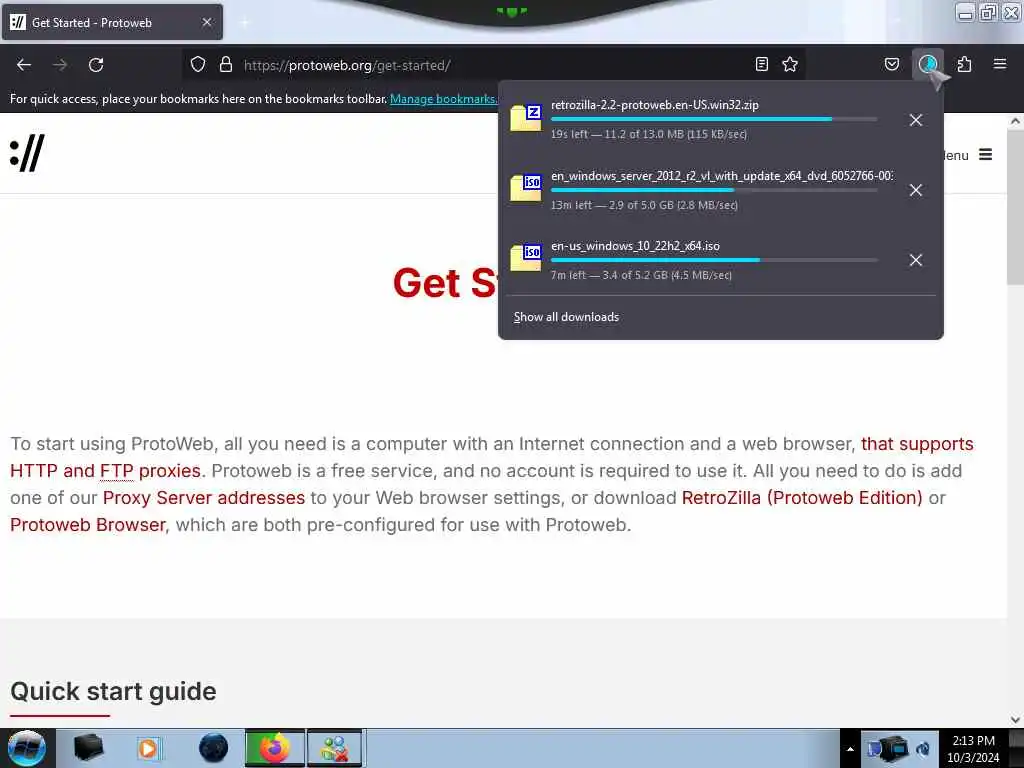Open tracking protection shield icon

(x=198, y=65)
